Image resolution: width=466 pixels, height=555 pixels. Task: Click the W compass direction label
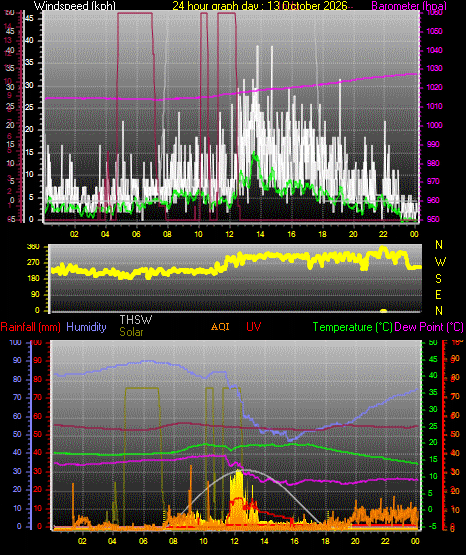point(440,262)
